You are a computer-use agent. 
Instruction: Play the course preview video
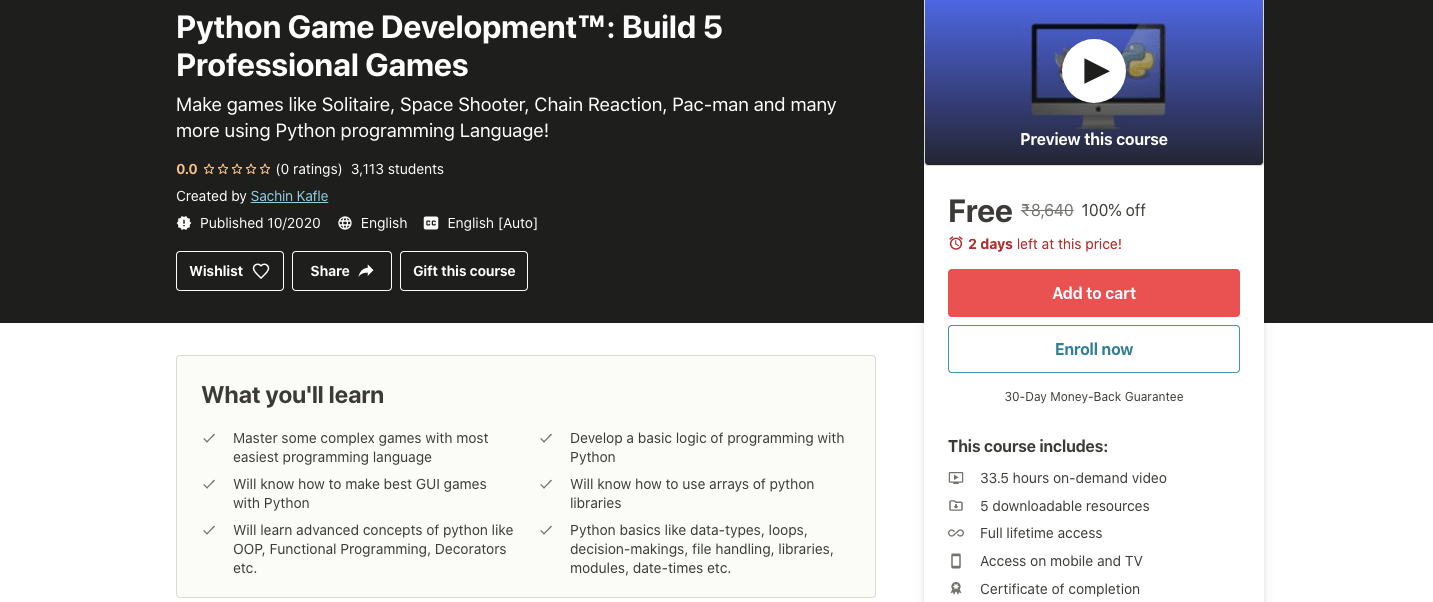[x=1094, y=71]
